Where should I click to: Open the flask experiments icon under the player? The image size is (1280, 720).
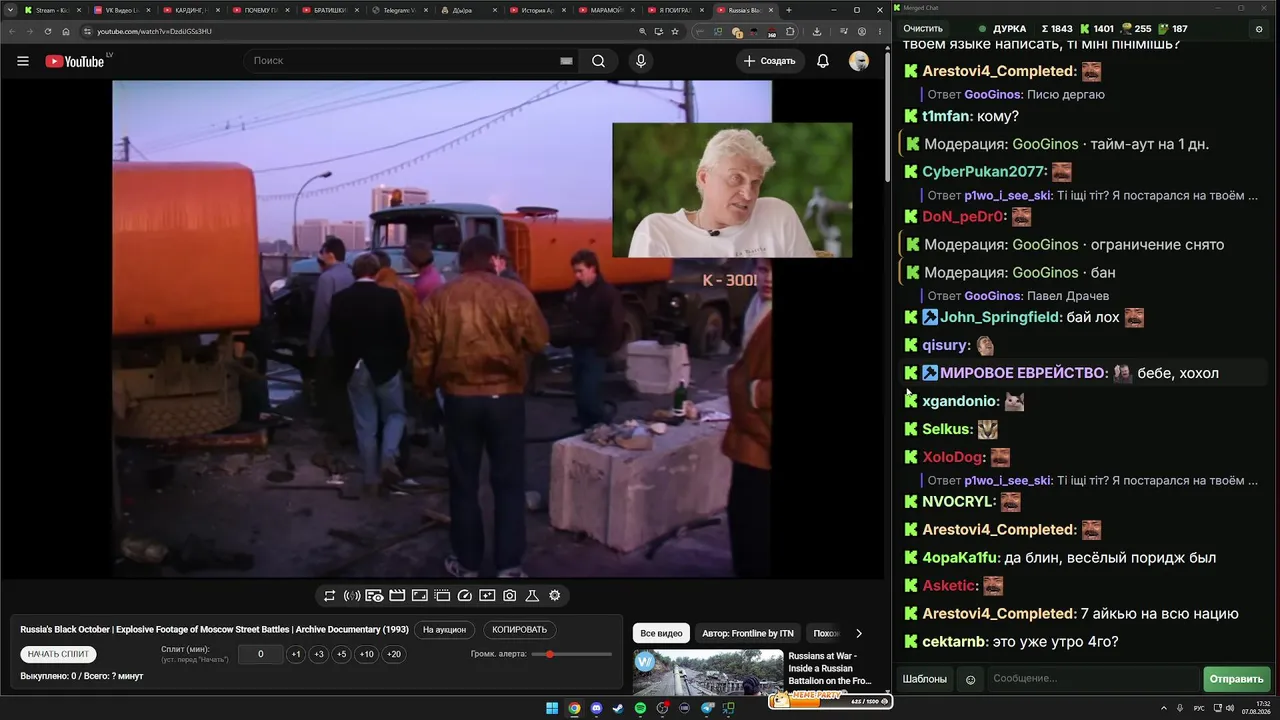coord(532,596)
